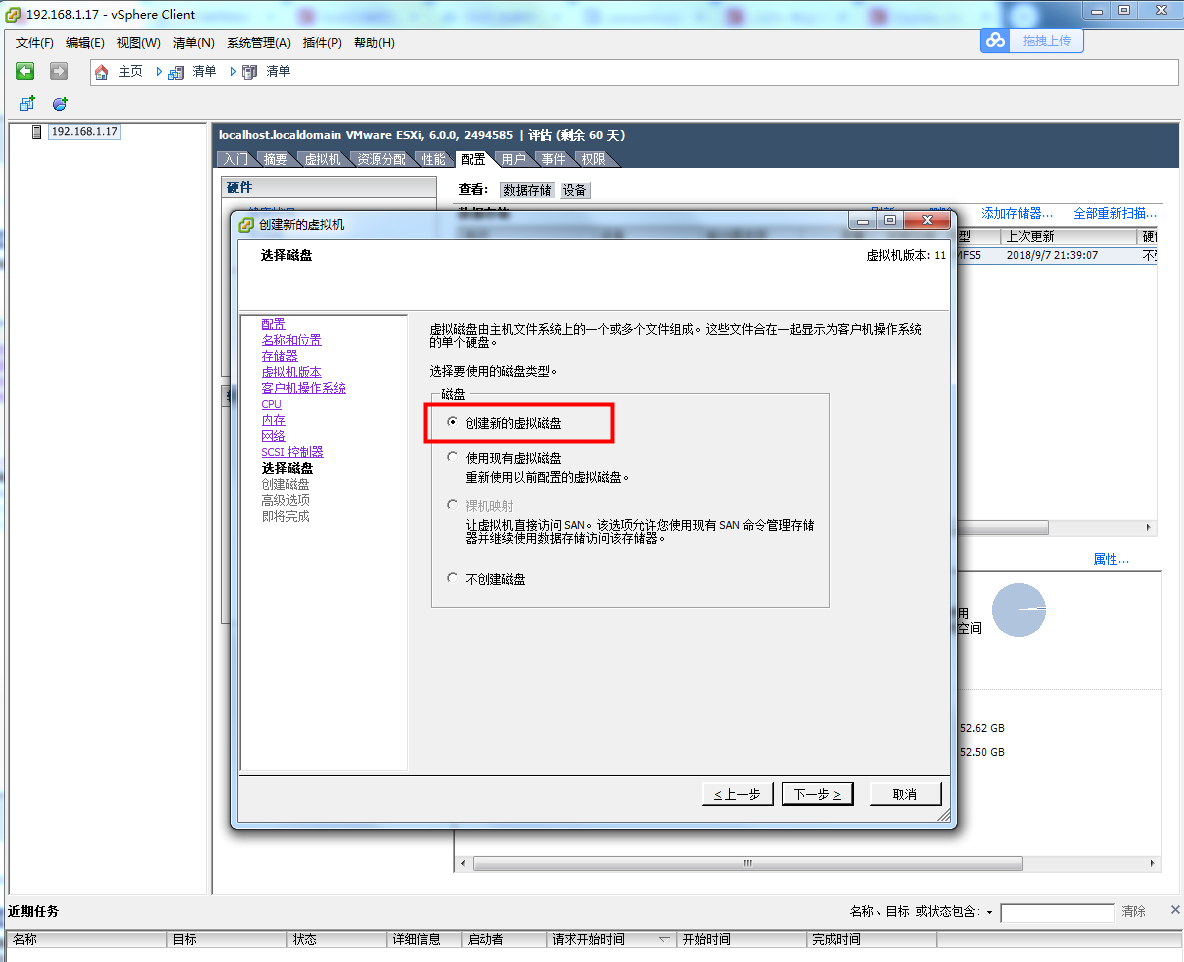Select the host server icon in the tree
The width and height of the screenshot is (1184, 962).
(x=36, y=132)
